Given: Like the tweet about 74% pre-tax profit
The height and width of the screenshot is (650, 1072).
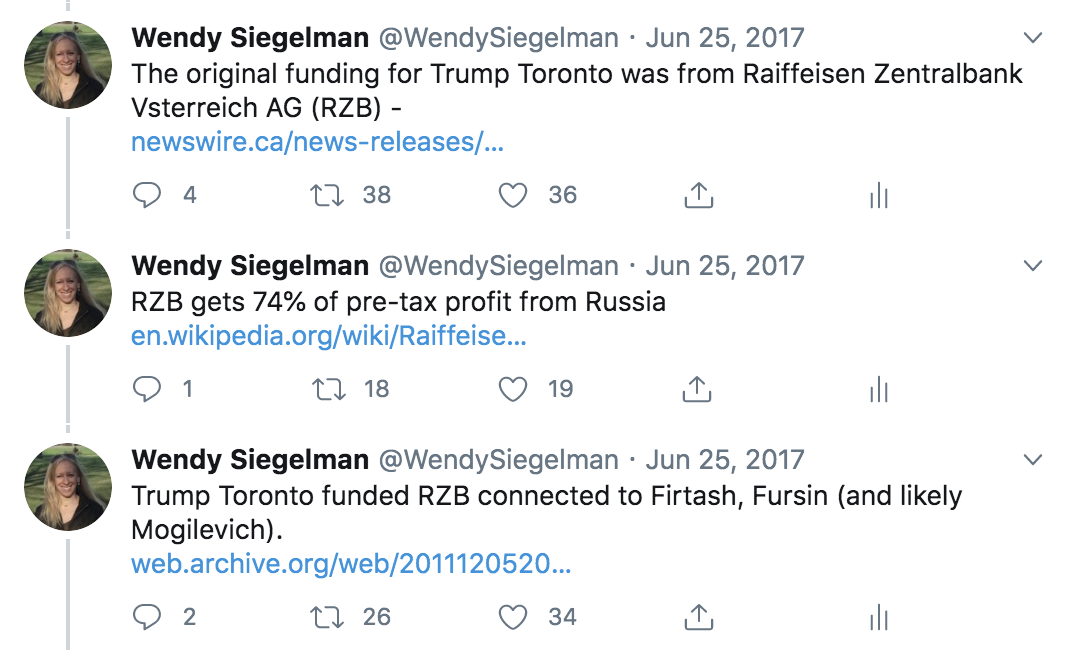Looking at the screenshot, I should click(x=512, y=390).
